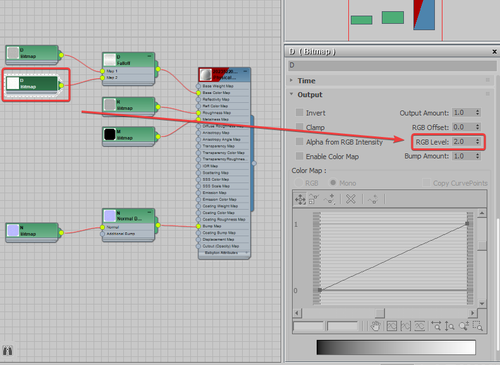
Task: Click Zoom Vertical Extents icon
Action: click(x=419, y=326)
